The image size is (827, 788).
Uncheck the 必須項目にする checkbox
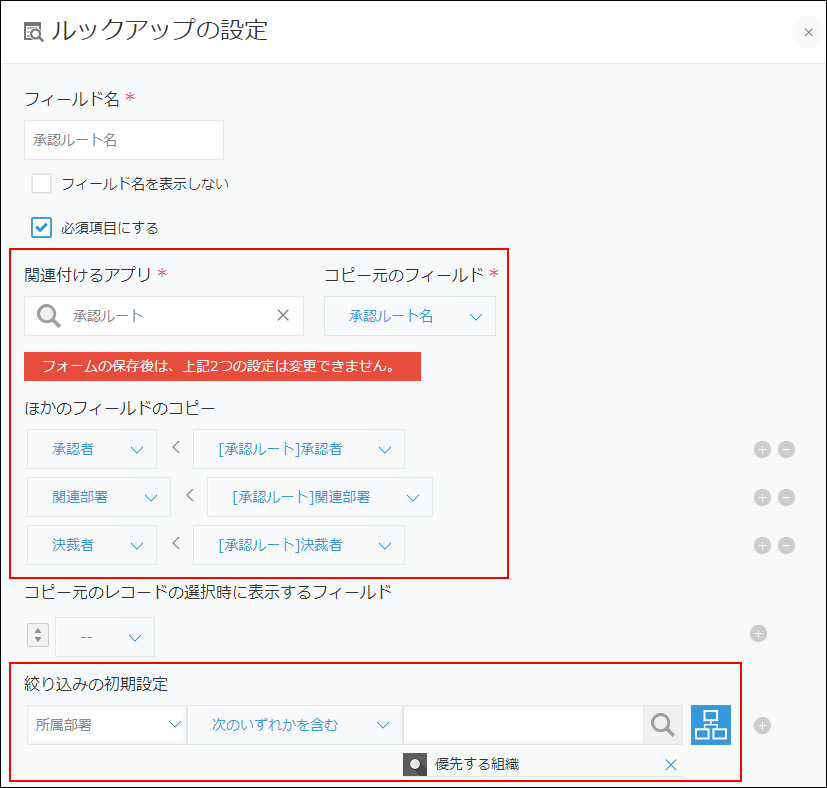(x=40, y=227)
